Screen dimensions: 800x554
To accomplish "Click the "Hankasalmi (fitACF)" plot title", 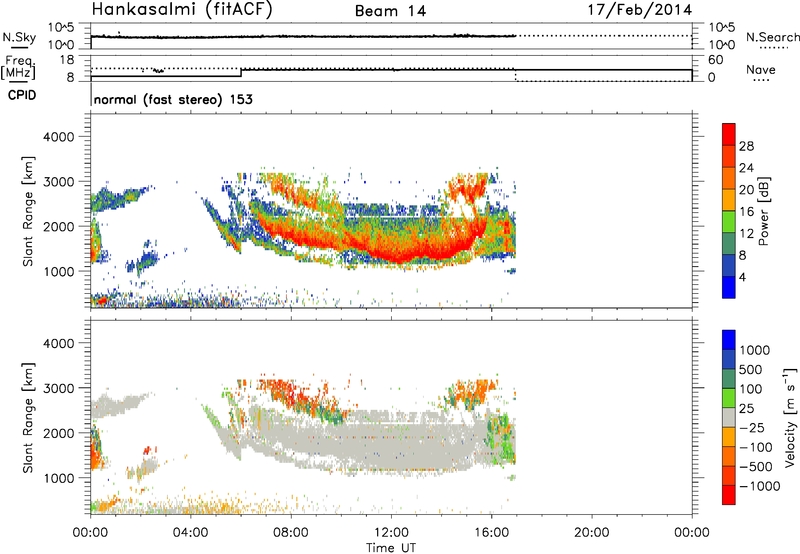I will pos(182,9).
